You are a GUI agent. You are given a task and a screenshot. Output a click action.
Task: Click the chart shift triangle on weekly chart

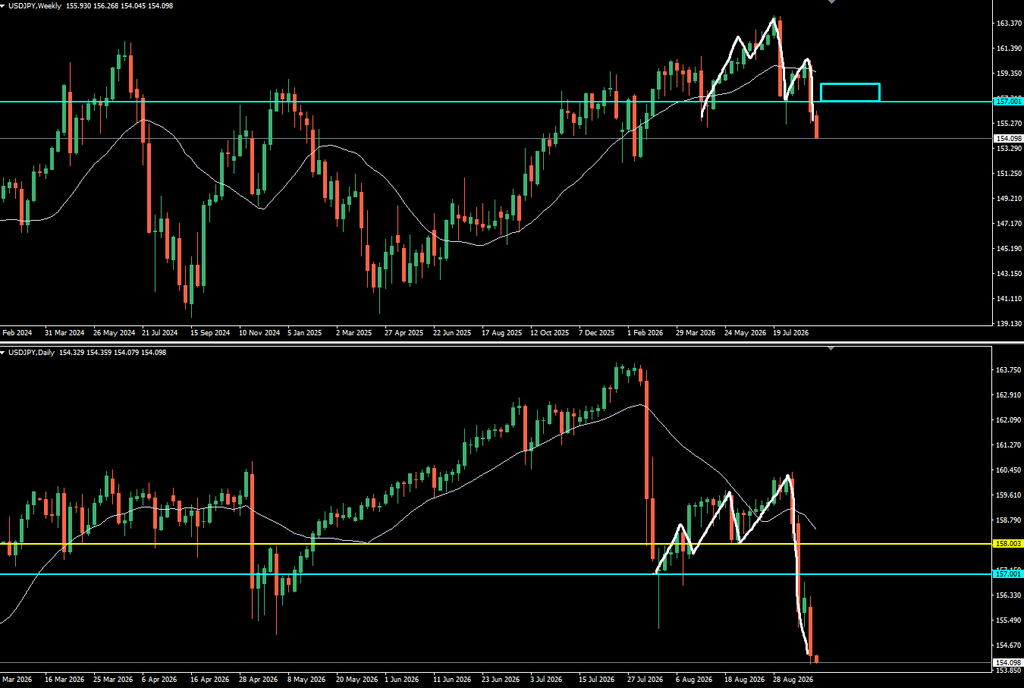click(831, 2)
